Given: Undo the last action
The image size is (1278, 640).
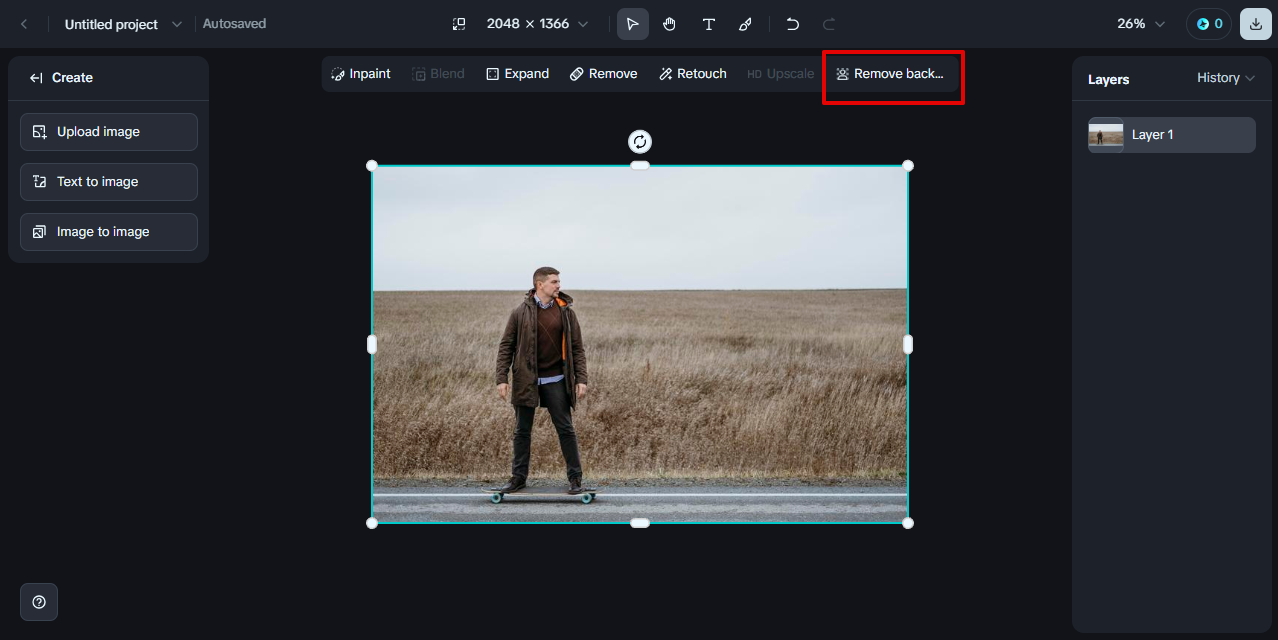Looking at the screenshot, I should [x=793, y=24].
